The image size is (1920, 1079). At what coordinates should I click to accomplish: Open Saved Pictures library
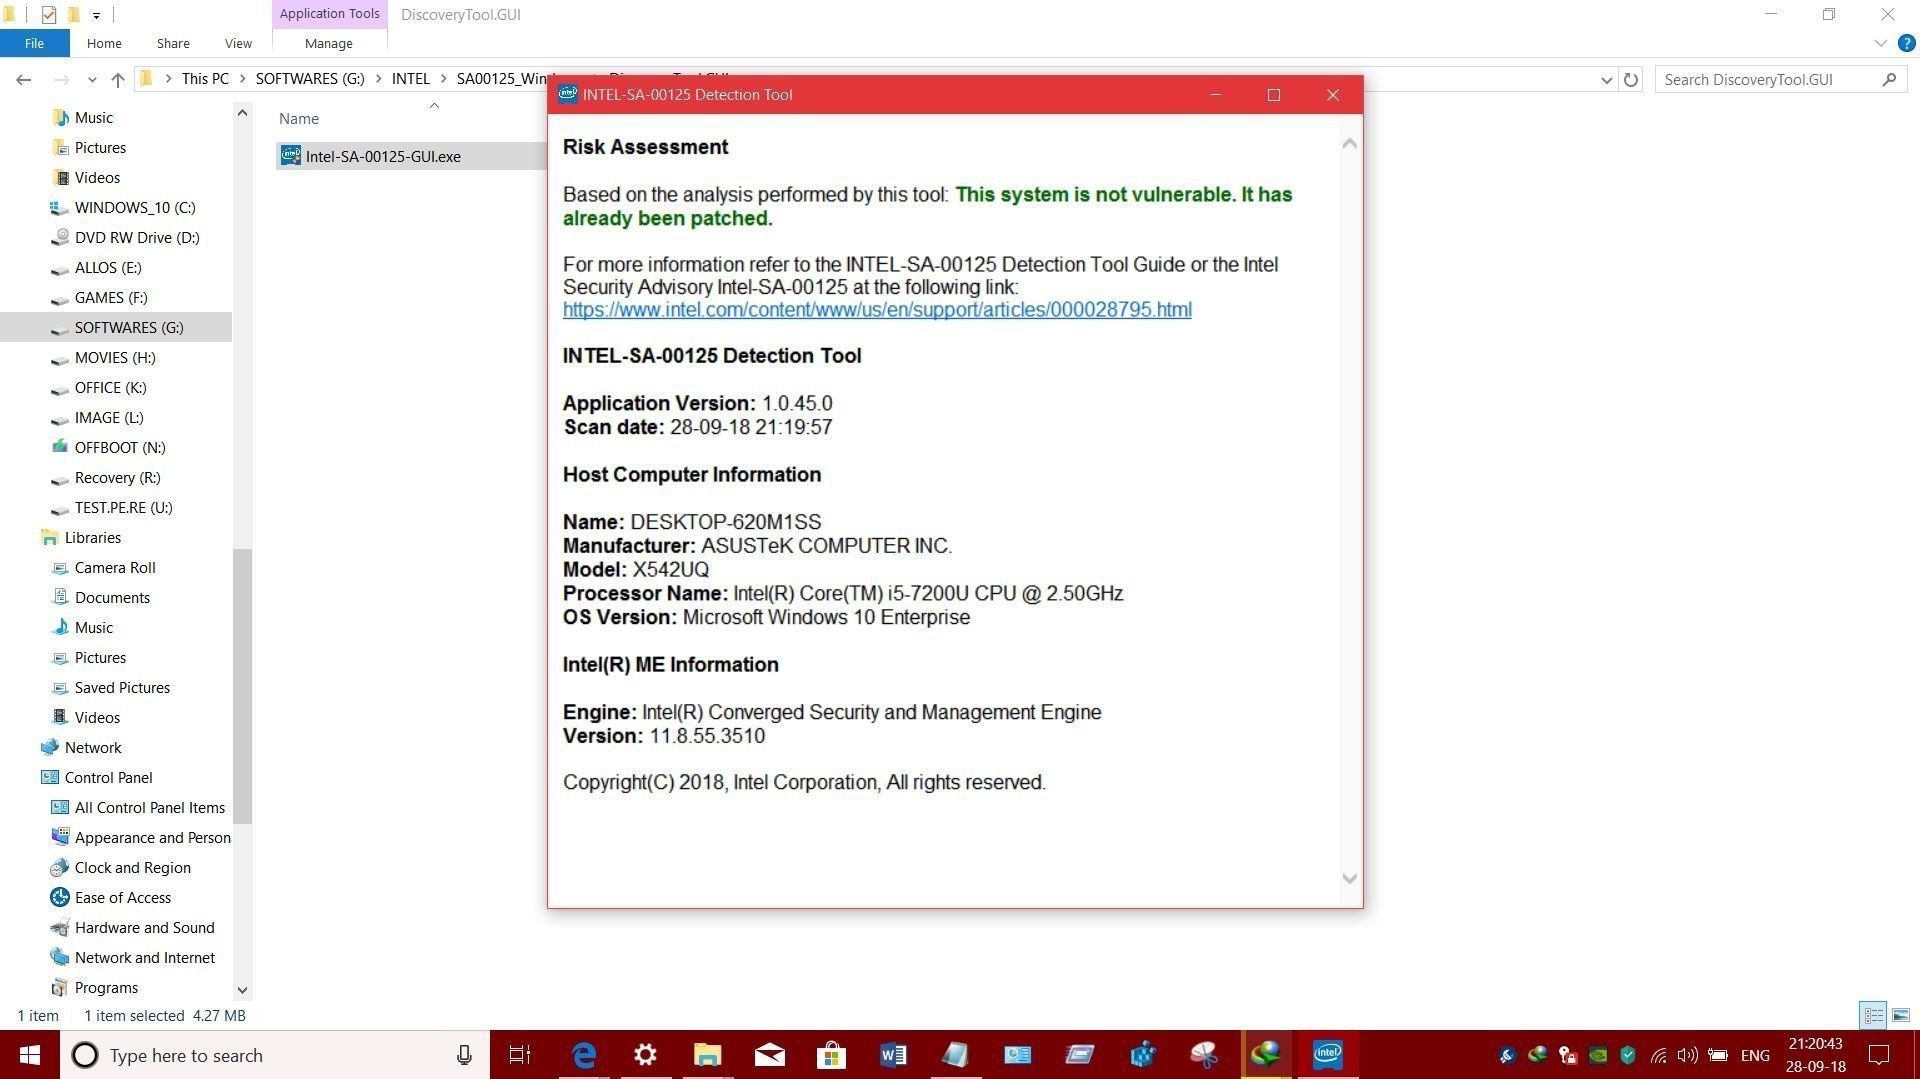(x=122, y=687)
